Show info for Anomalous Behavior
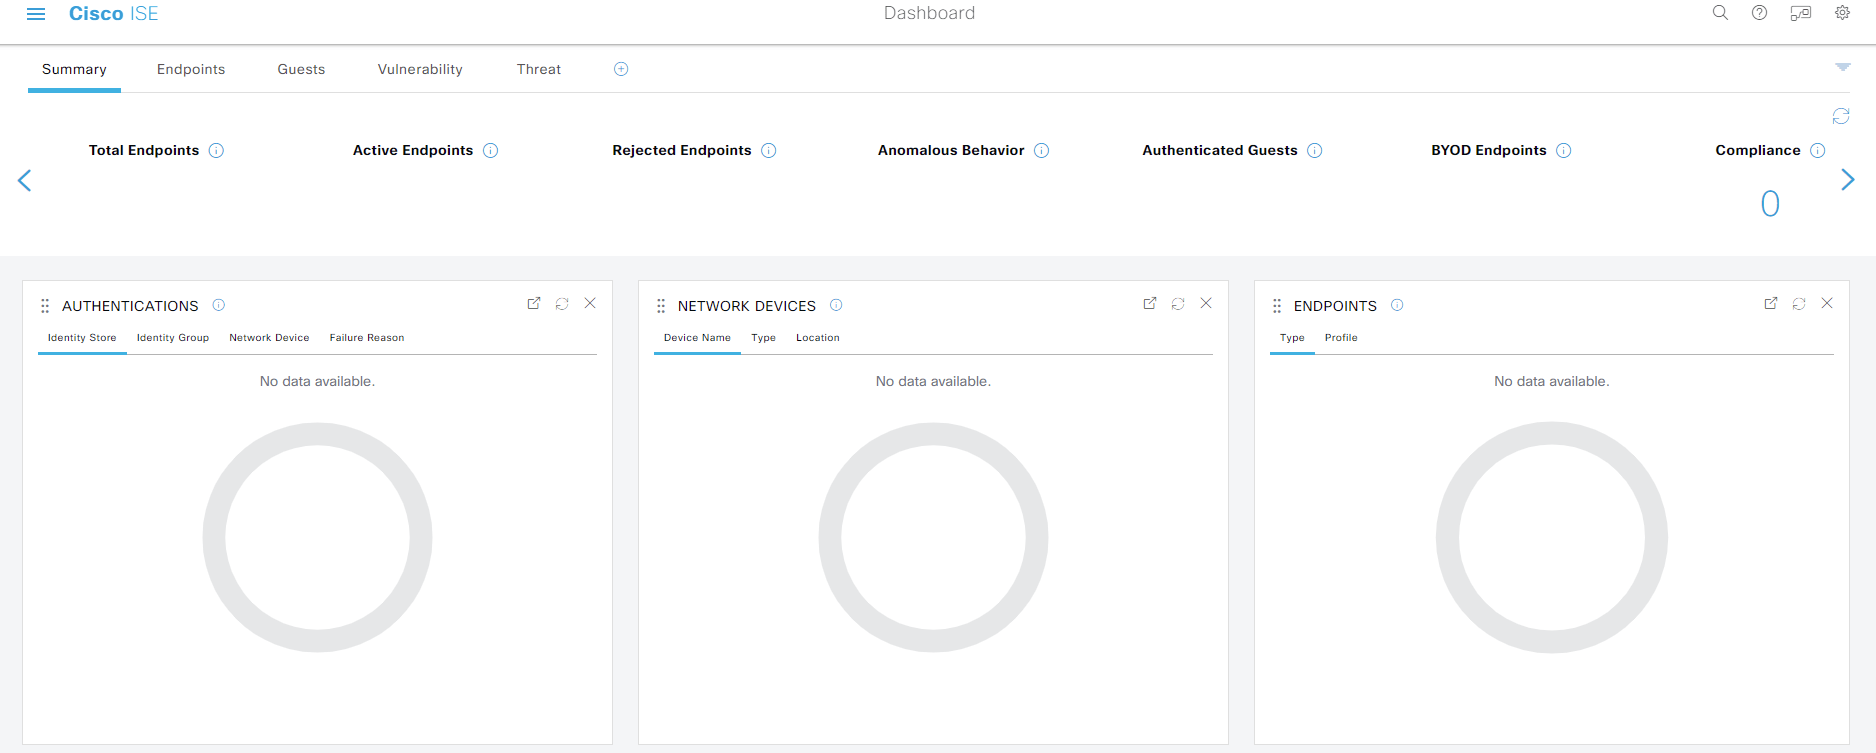Screen dimensions: 1876x753 1041,150
